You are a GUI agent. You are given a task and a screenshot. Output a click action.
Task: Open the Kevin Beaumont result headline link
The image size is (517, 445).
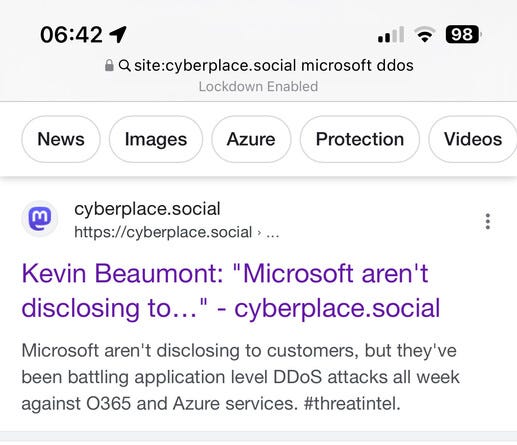(x=231, y=291)
